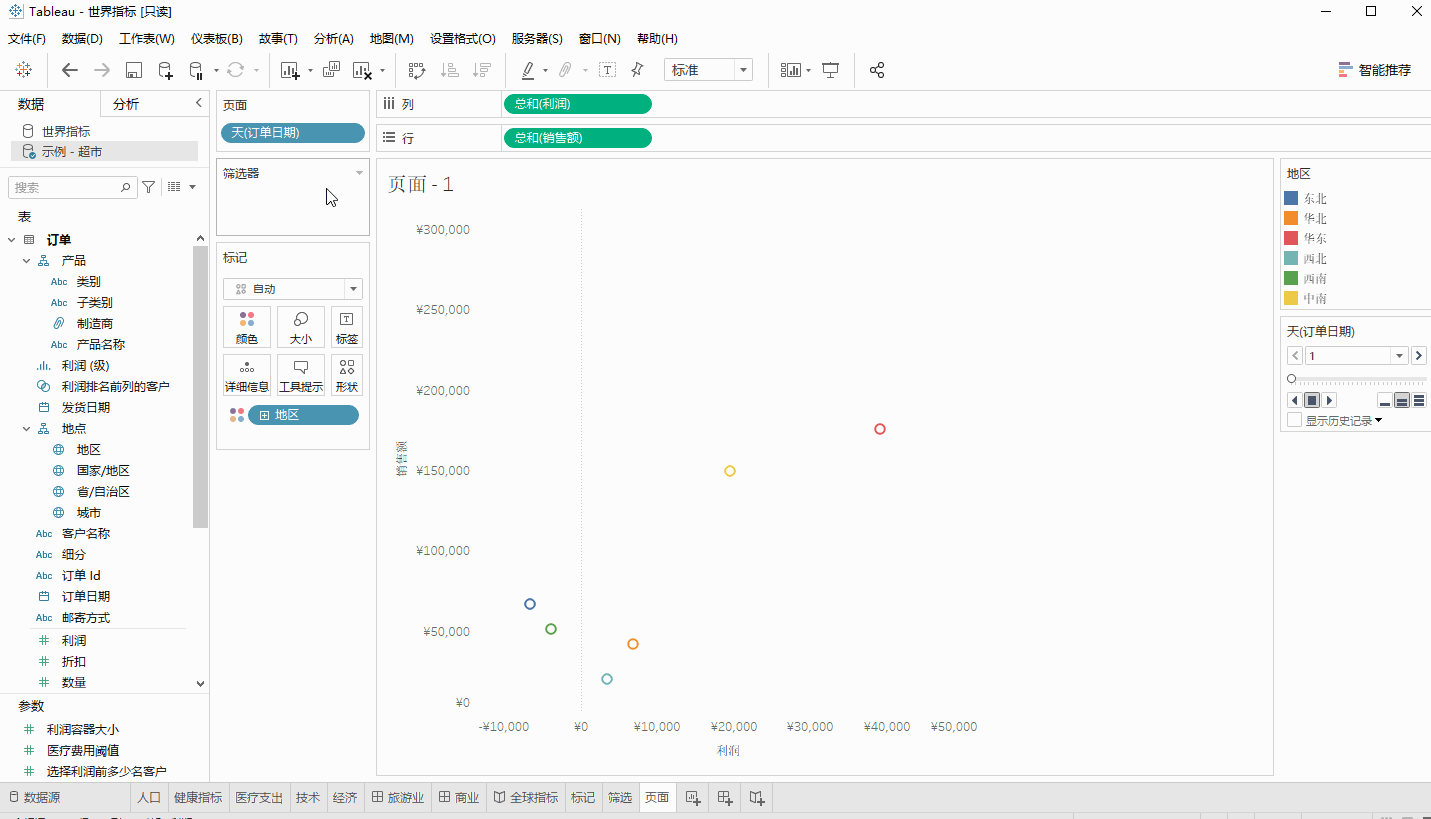The image size is (1431, 819).
Task: Open the 大小 size mark card
Action: coord(300,327)
